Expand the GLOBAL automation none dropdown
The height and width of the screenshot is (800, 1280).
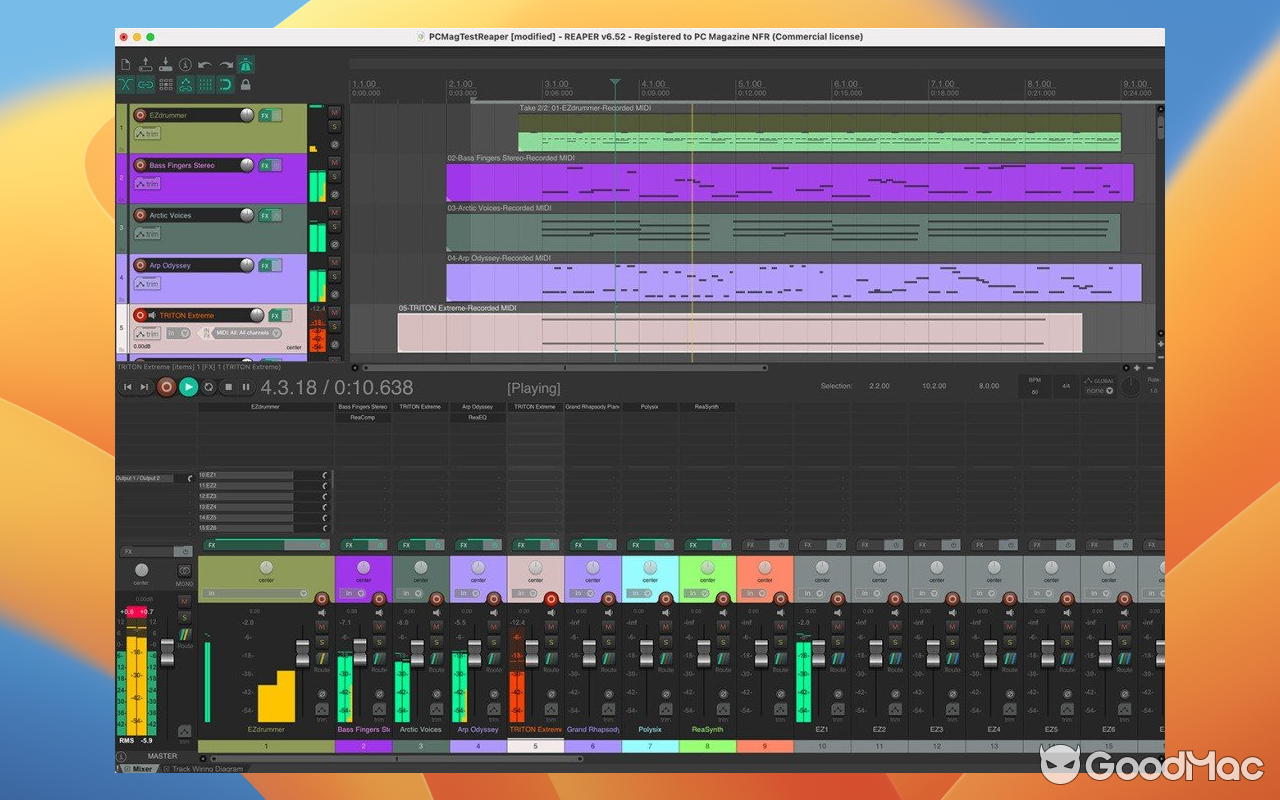pos(1100,391)
